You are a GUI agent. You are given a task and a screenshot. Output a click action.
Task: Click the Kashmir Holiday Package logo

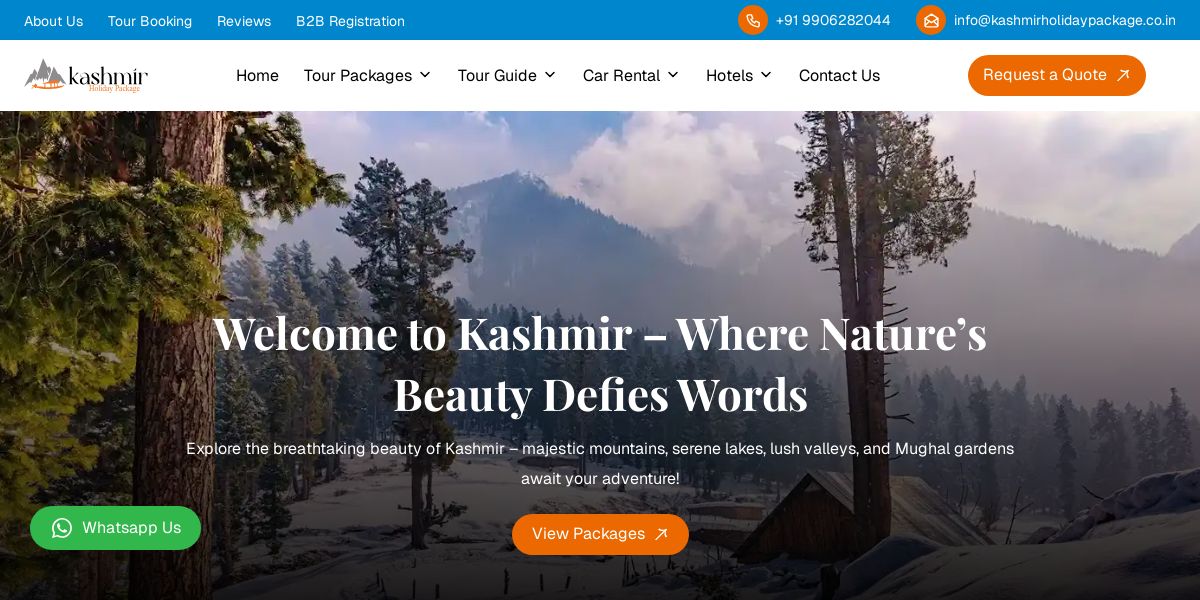(x=86, y=76)
